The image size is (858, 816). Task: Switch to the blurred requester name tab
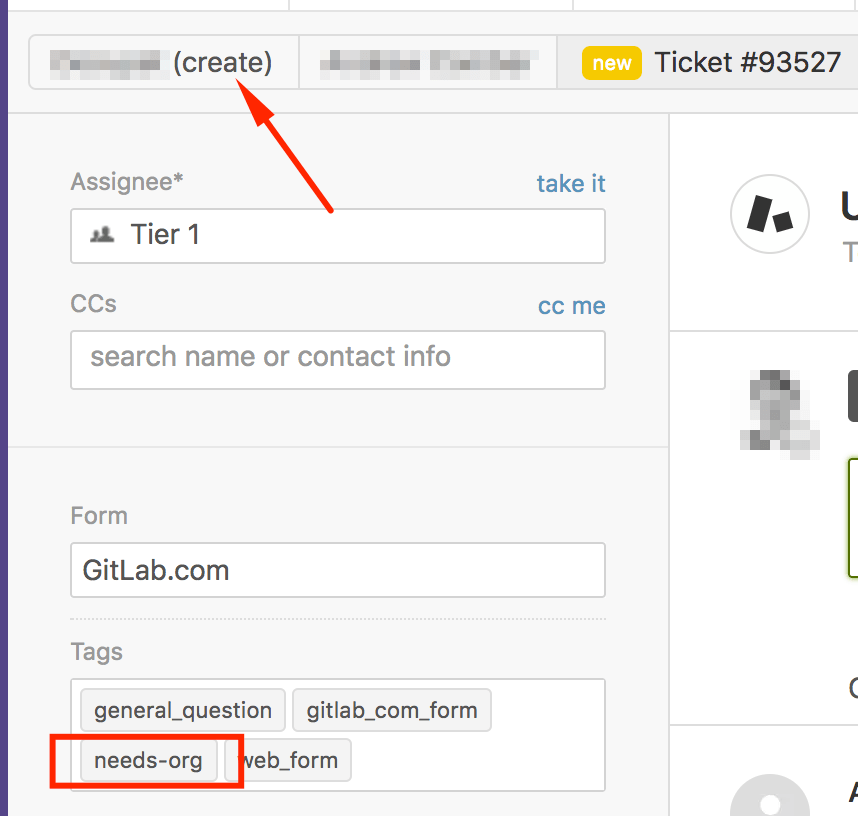pos(428,62)
